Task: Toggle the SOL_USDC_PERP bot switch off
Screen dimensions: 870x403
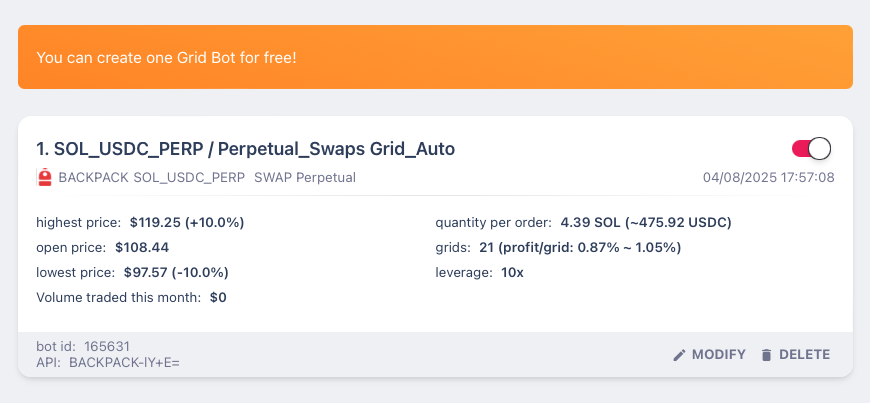Action: [811, 149]
